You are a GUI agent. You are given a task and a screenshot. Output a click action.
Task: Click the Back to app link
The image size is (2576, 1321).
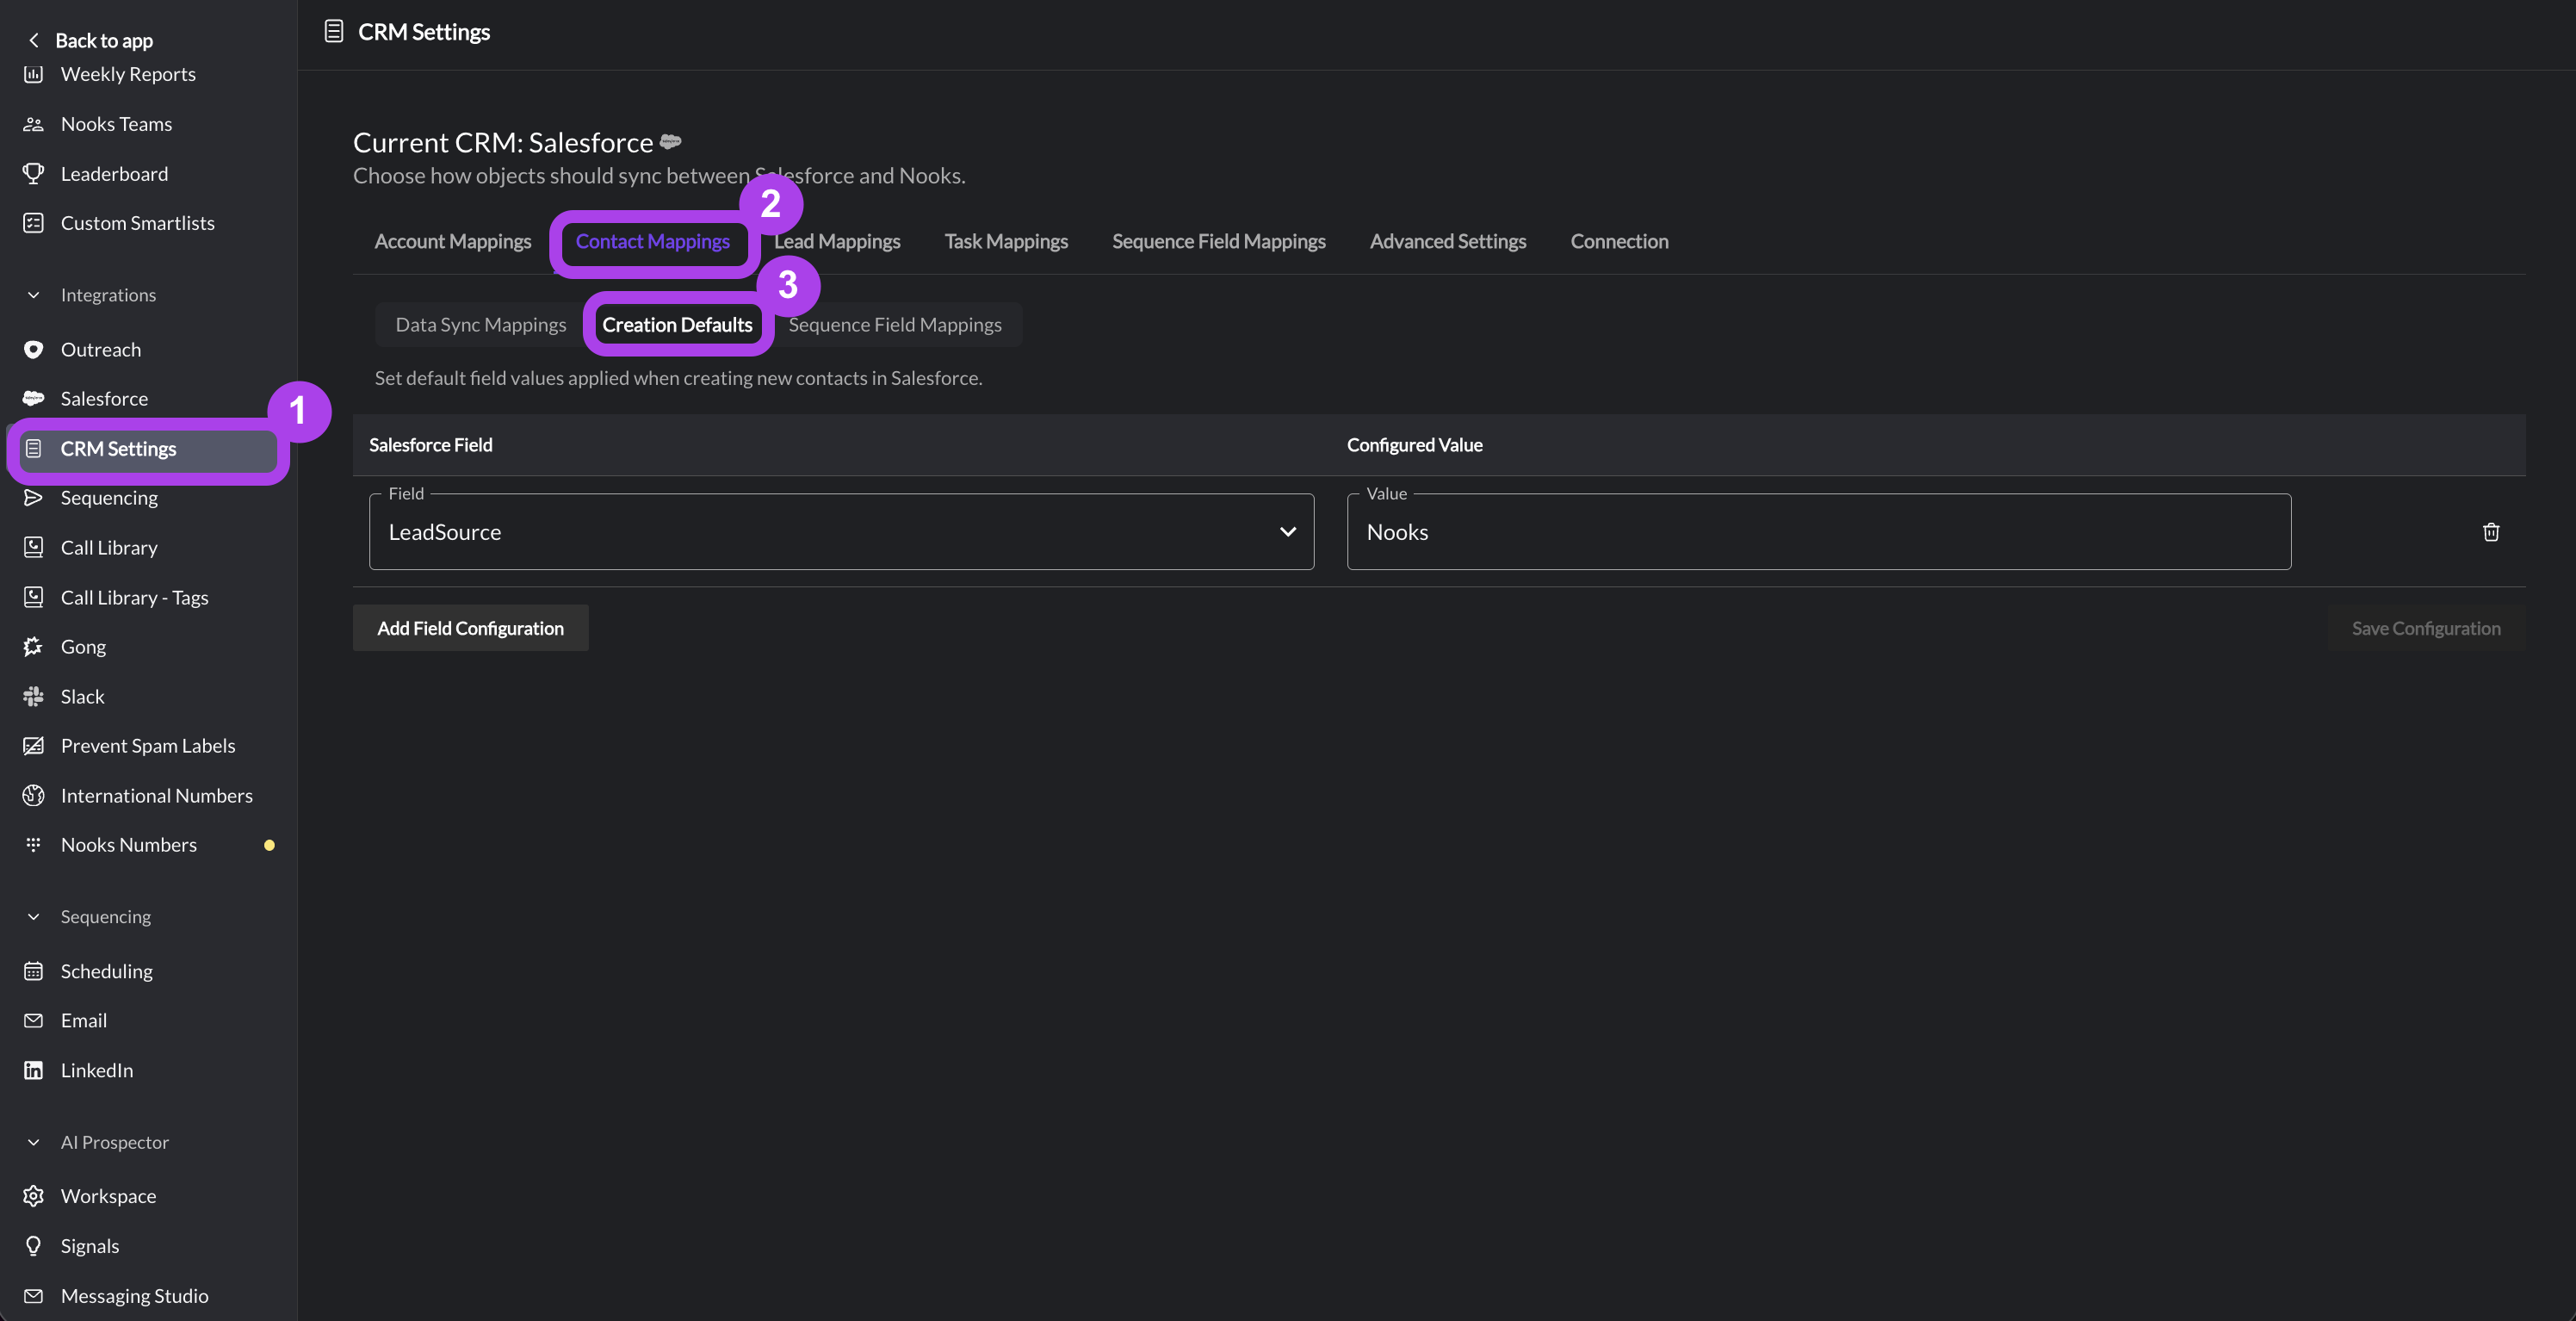[x=104, y=40]
